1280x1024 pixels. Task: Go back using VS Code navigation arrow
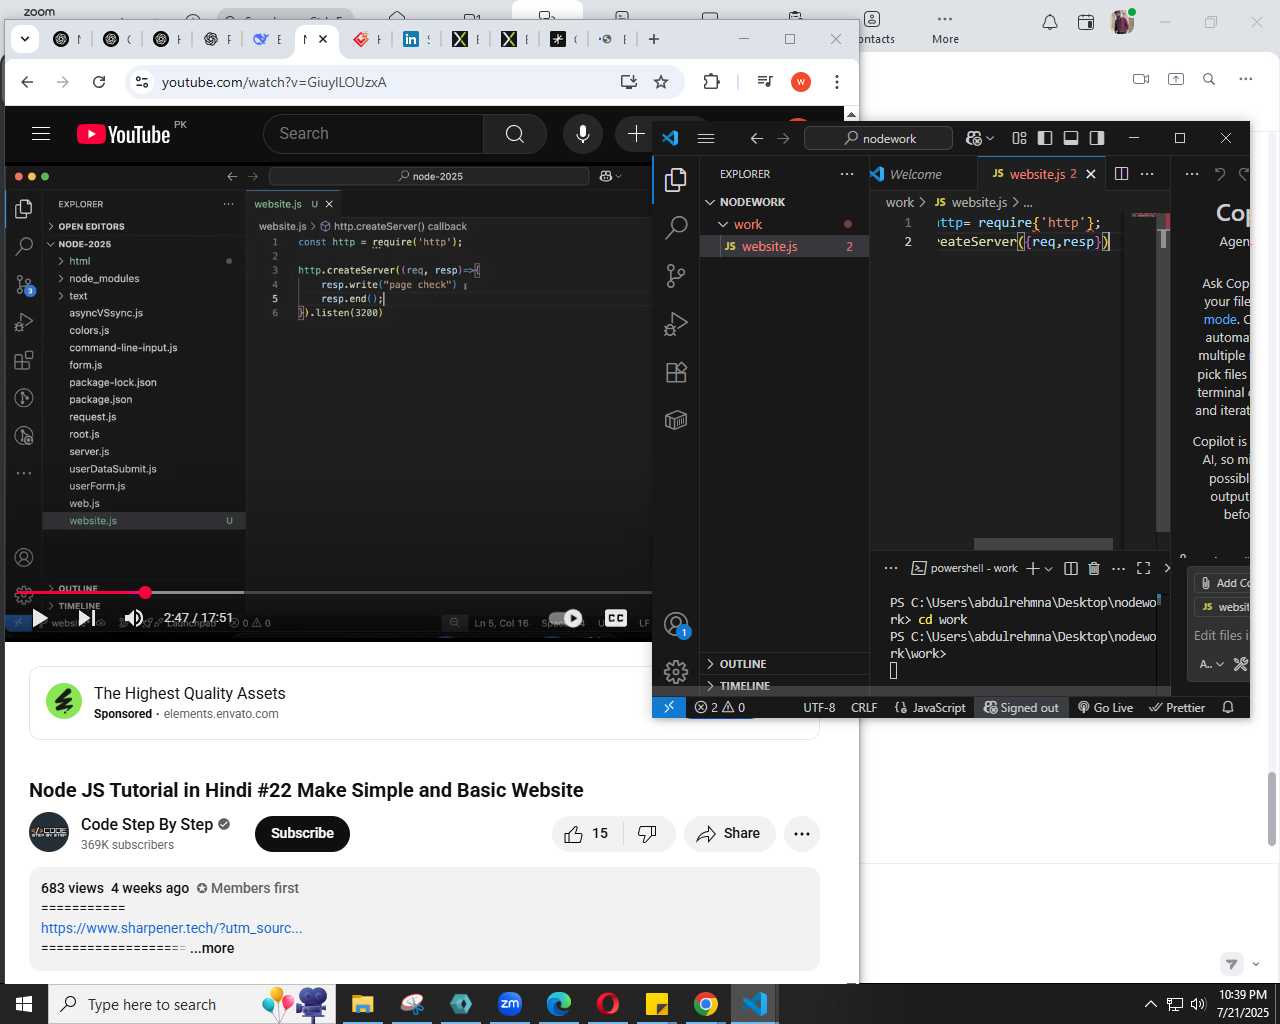pos(757,138)
